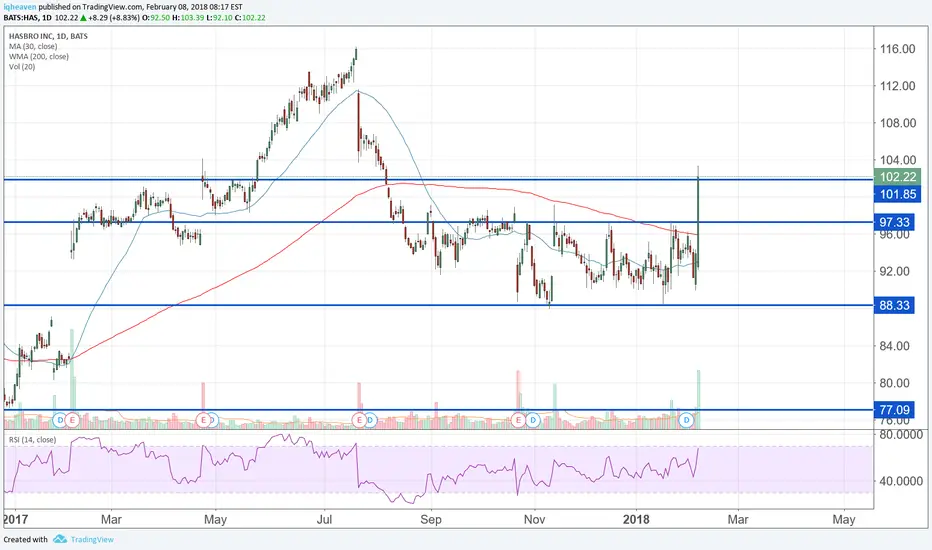Click the O:92.50 open value in header
The height and width of the screenshot is (550, 932).
coord(156,18)
